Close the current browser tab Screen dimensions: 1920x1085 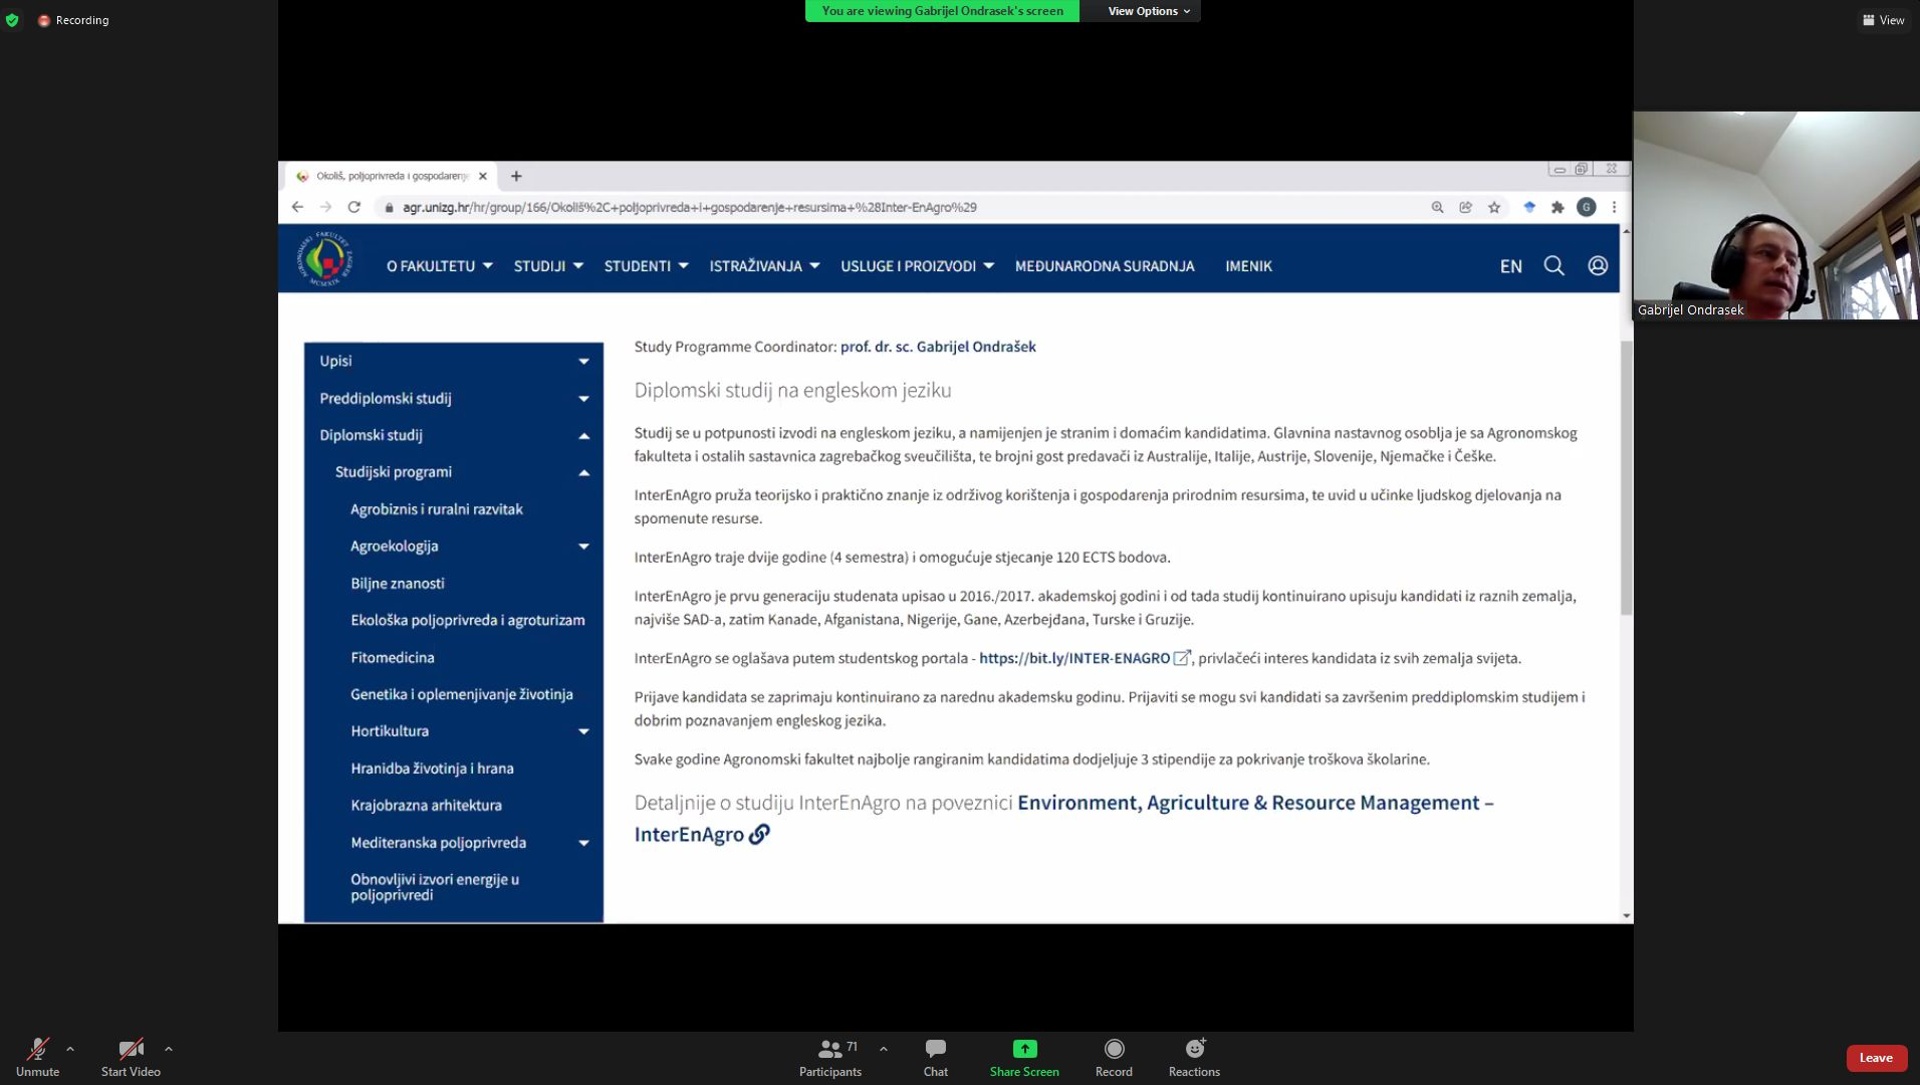(x=483, y=176)
